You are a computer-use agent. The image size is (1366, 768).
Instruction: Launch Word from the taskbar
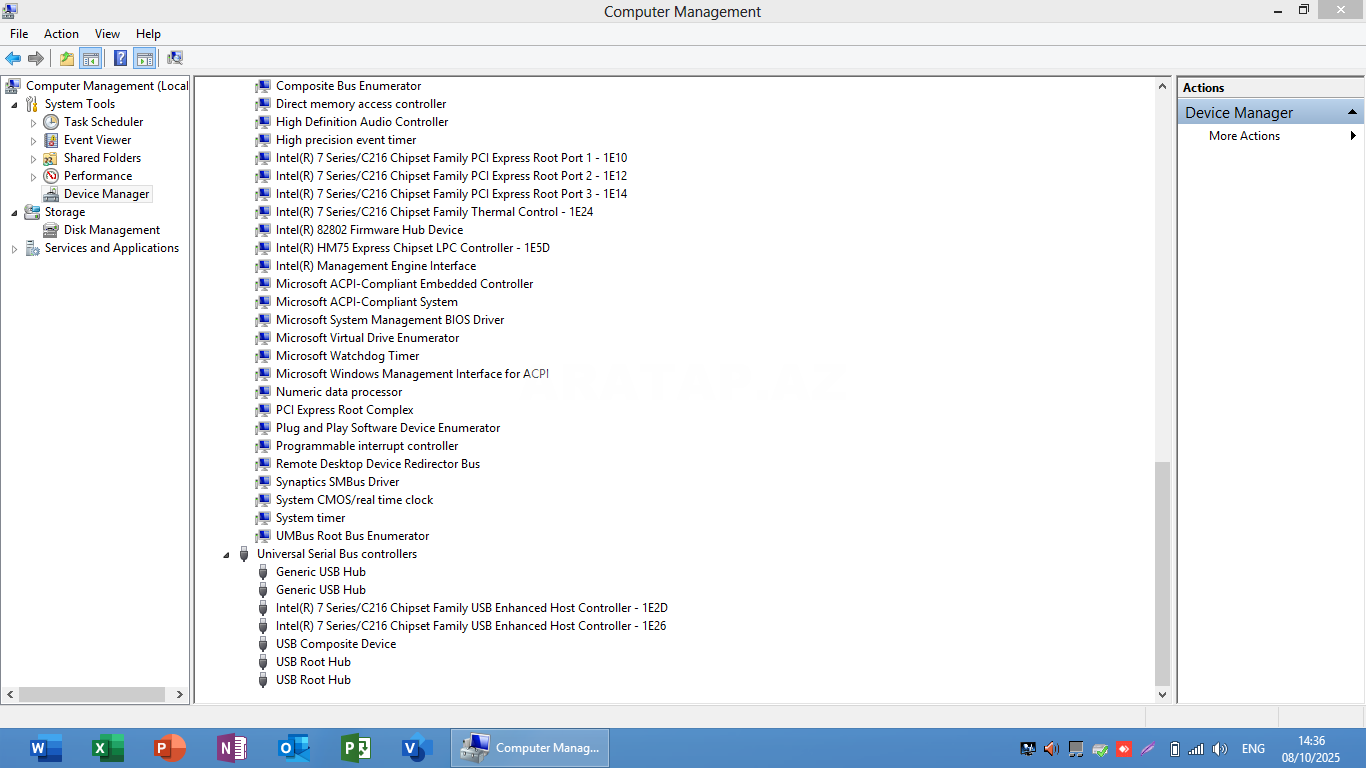[46, 748]
